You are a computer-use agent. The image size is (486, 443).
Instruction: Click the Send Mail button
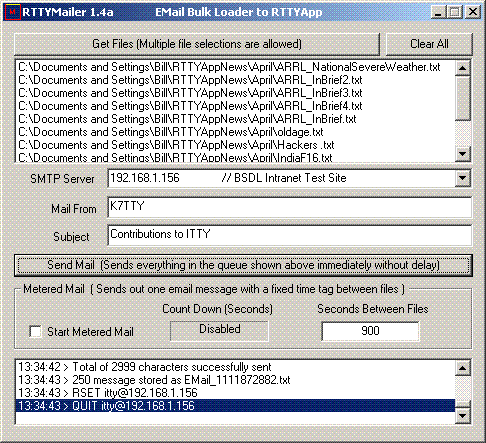click(x=243, y=265)
